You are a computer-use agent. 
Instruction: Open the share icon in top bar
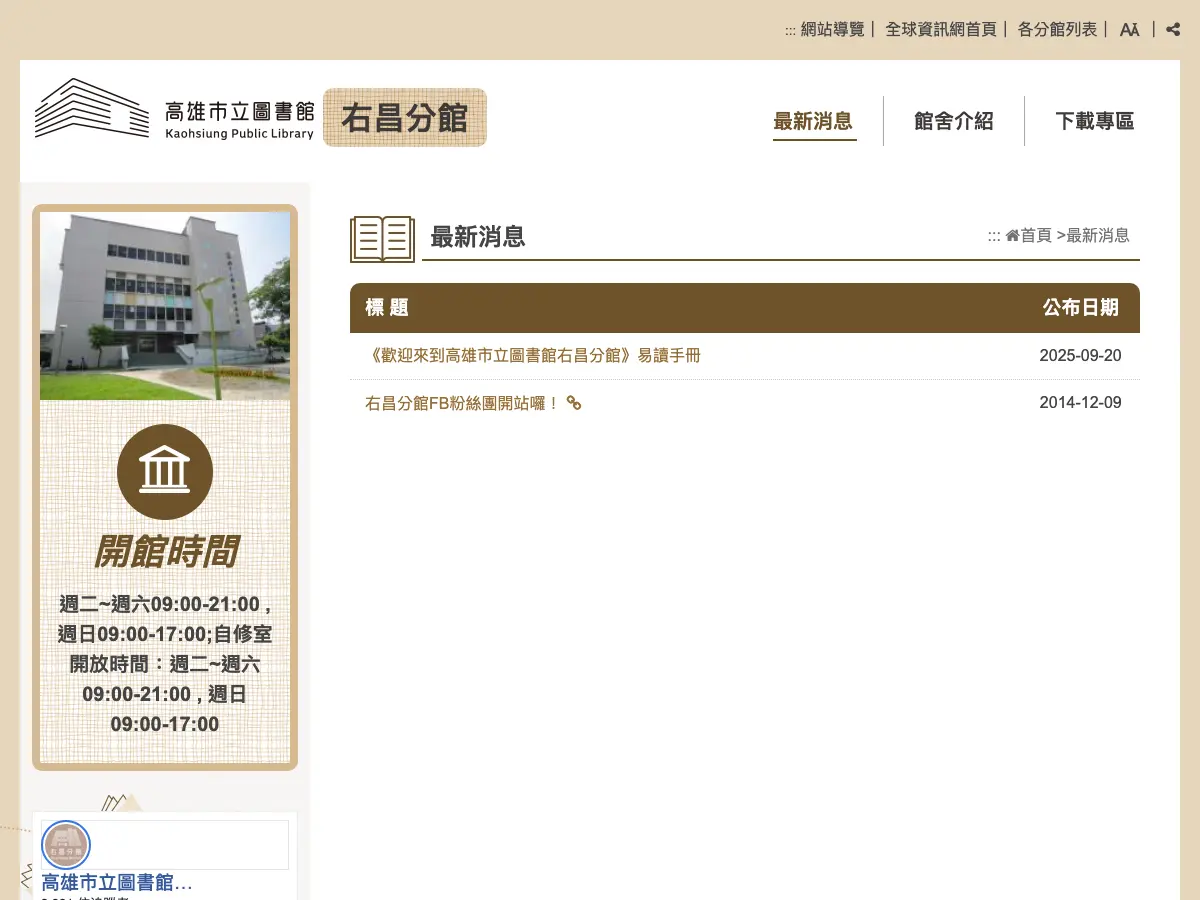point(1173,29)
